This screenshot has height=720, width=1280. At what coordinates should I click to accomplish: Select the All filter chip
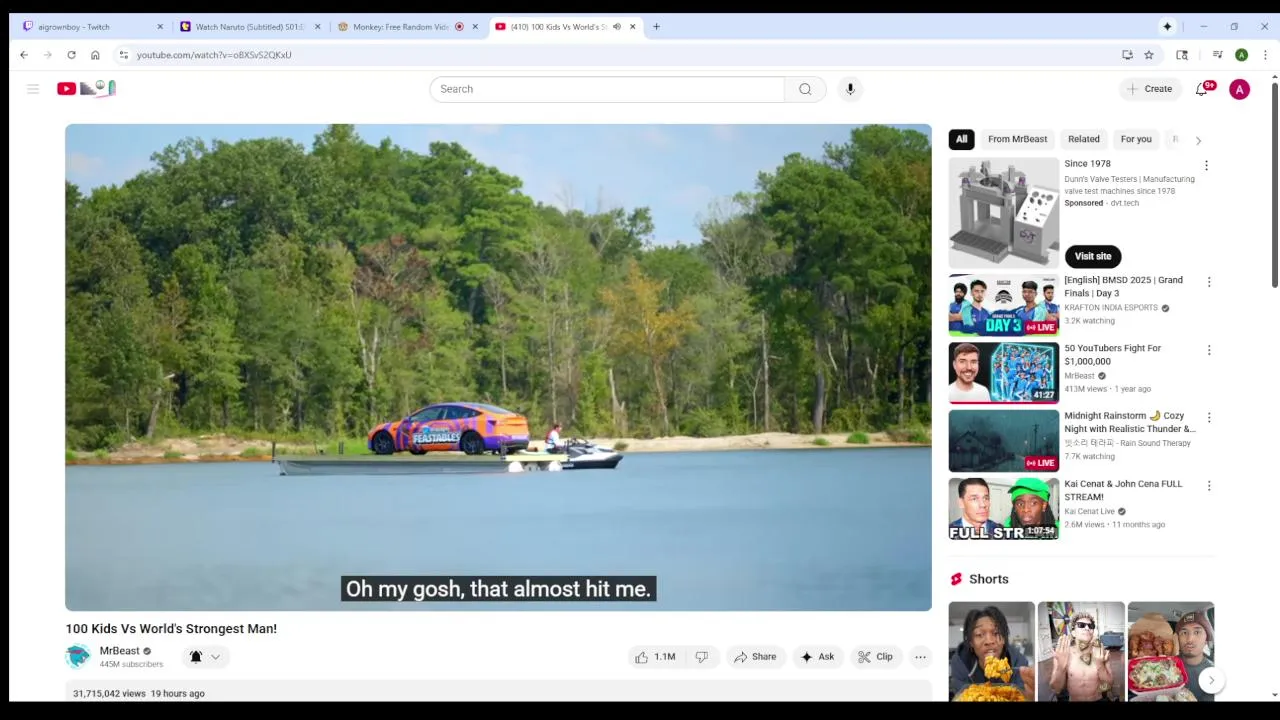(961, 139)
